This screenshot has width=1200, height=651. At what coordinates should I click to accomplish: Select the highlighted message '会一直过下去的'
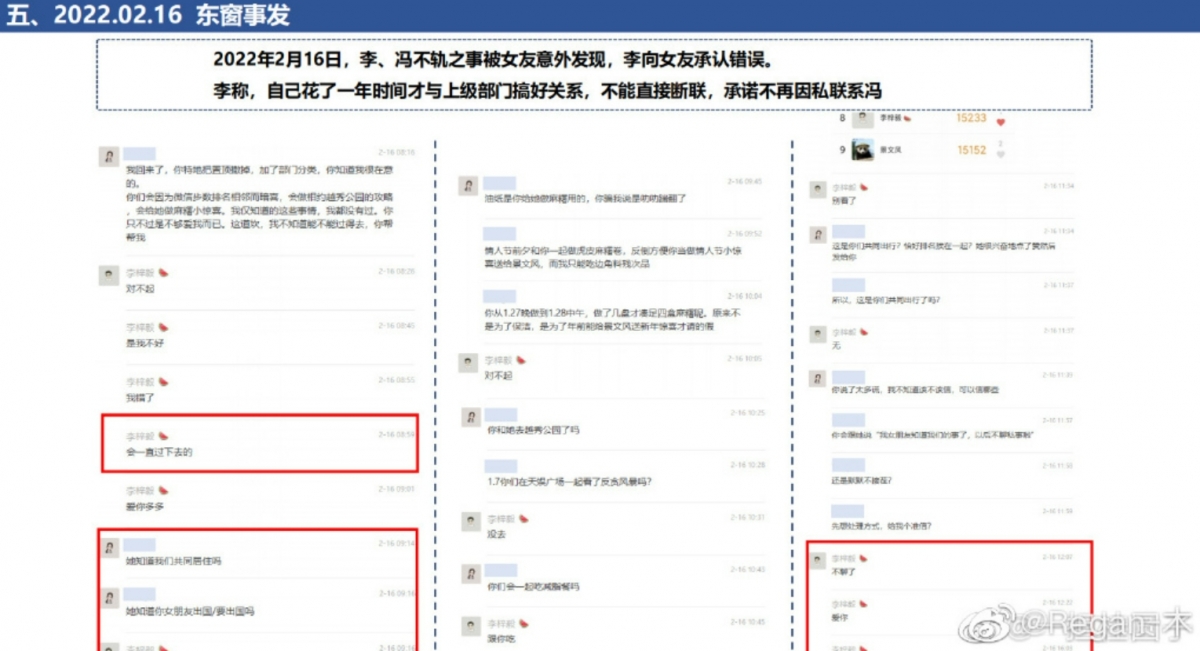pos(159,452)
